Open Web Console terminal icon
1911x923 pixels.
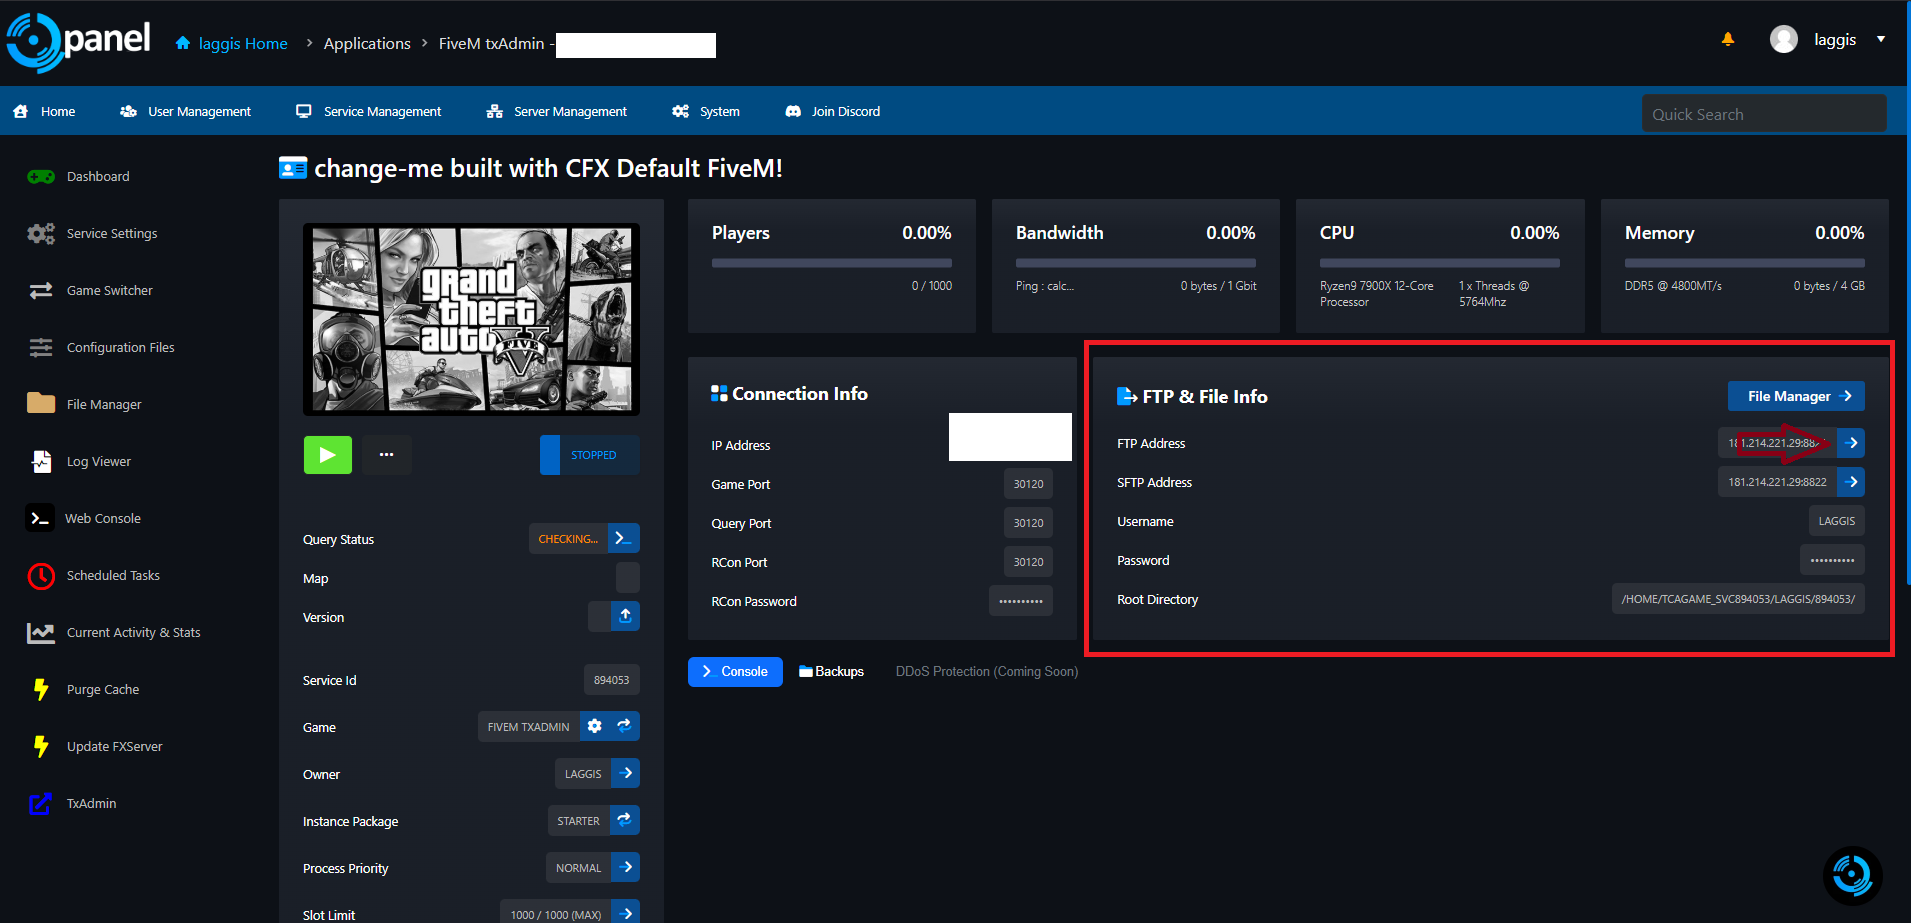click(40, 517)
